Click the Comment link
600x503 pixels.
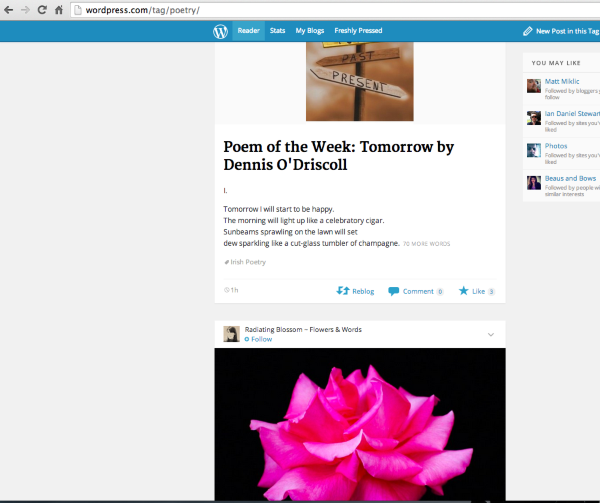click(x=418, y=291)
